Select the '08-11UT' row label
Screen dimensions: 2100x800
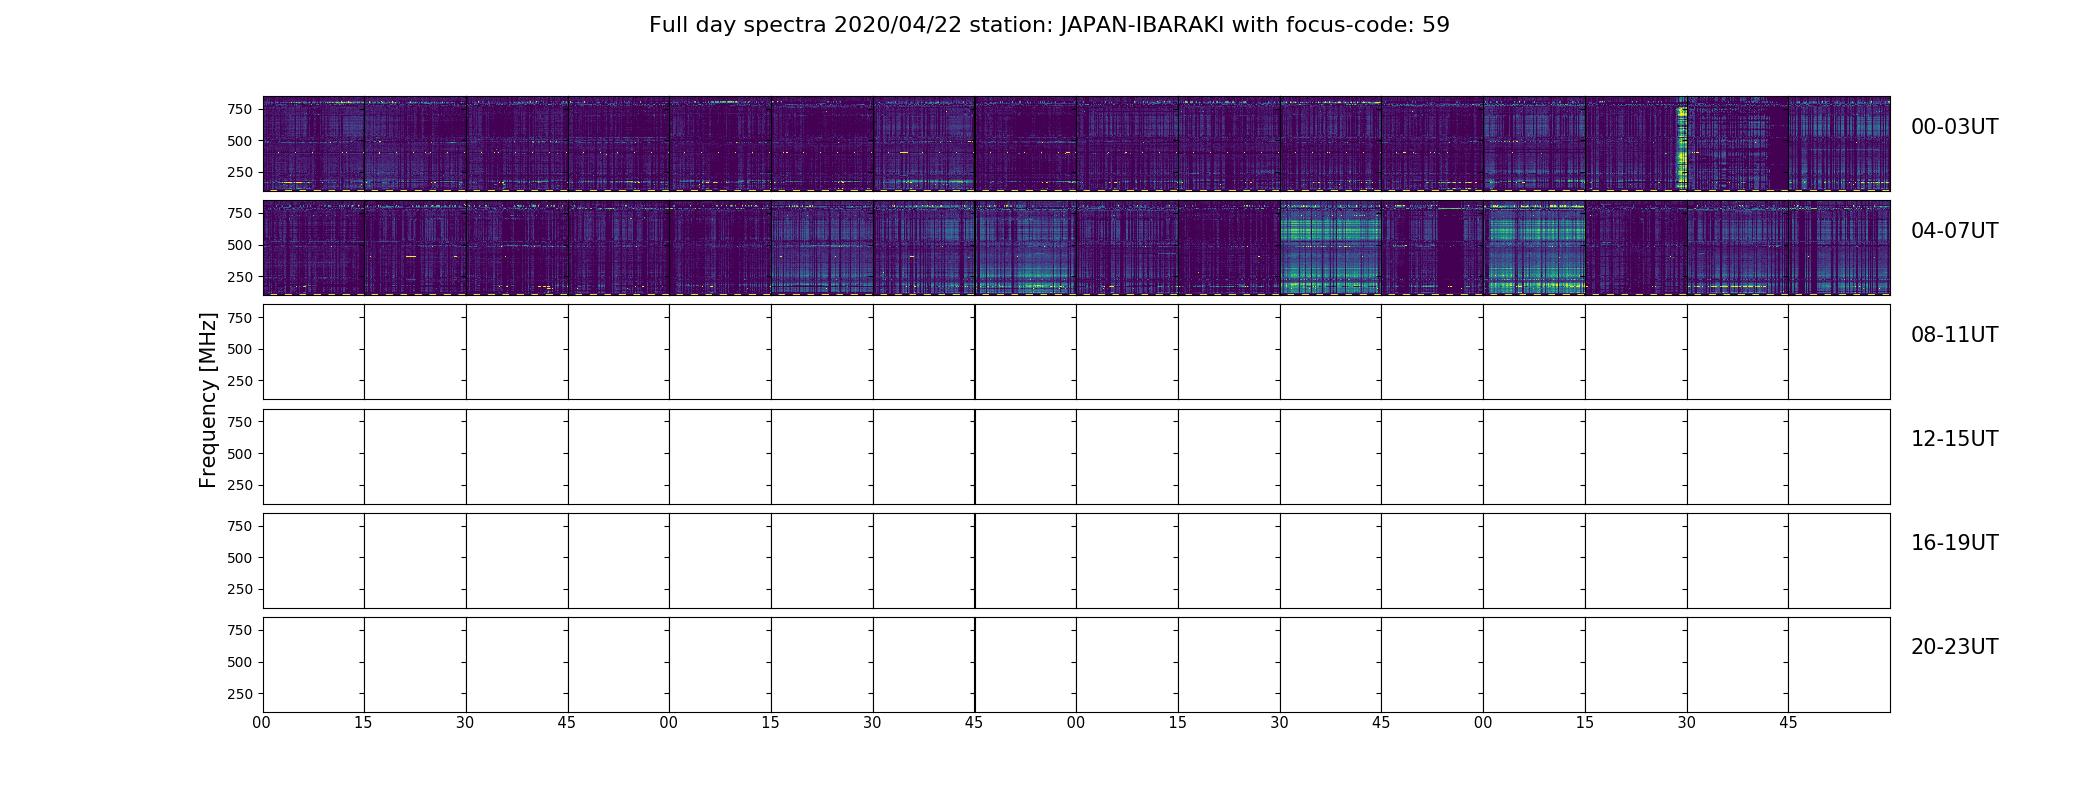[1954, 335]
